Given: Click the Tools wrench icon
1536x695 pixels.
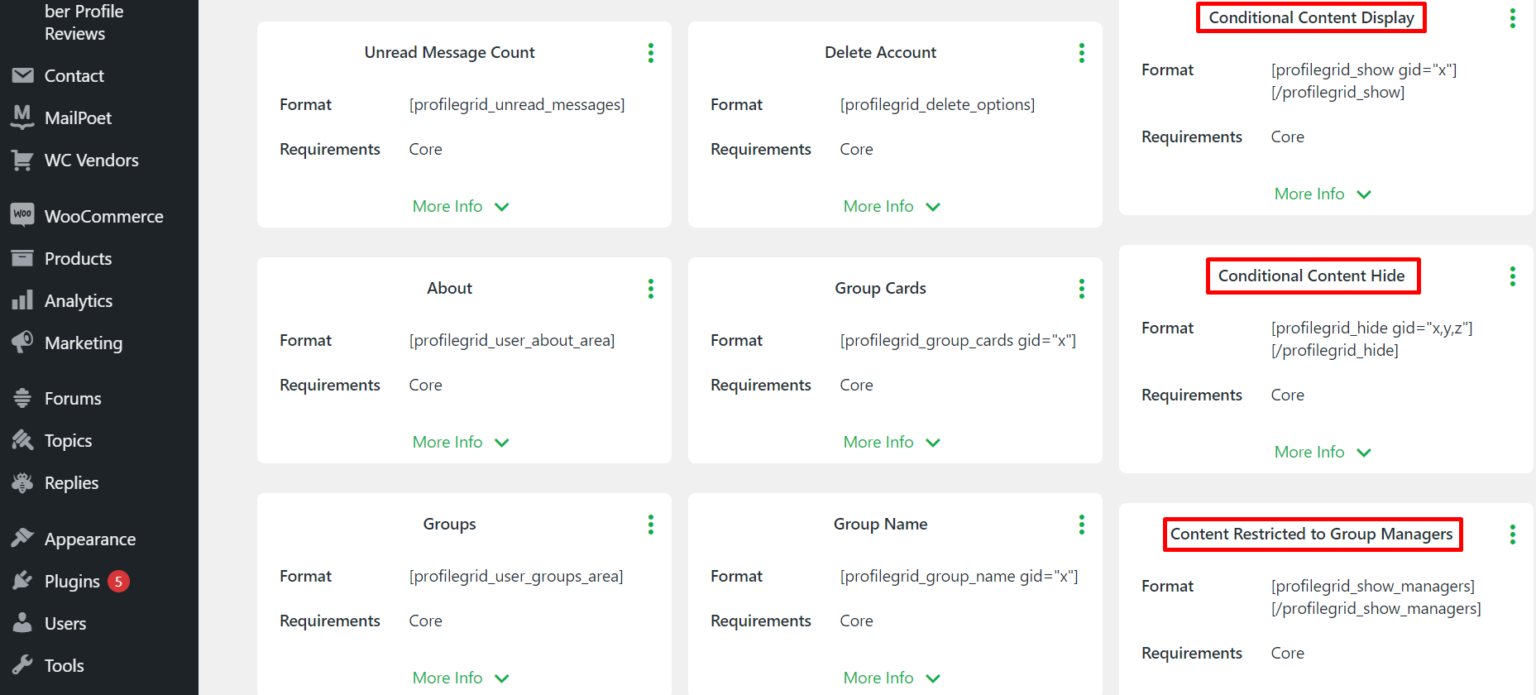Looking at the screenshot, I should tap(22, 665).
